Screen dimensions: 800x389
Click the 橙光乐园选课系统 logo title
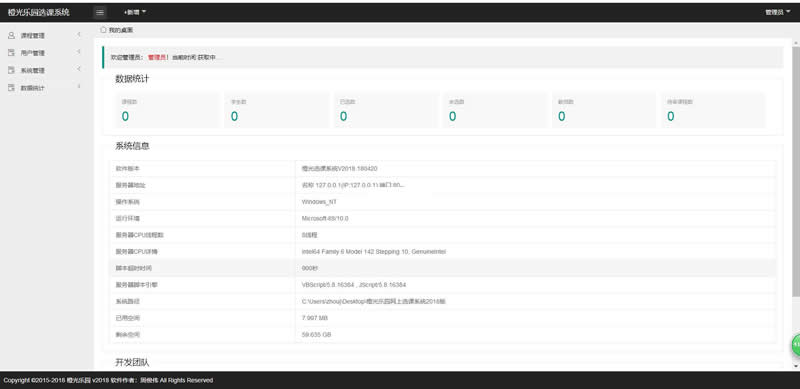[39, 12]
